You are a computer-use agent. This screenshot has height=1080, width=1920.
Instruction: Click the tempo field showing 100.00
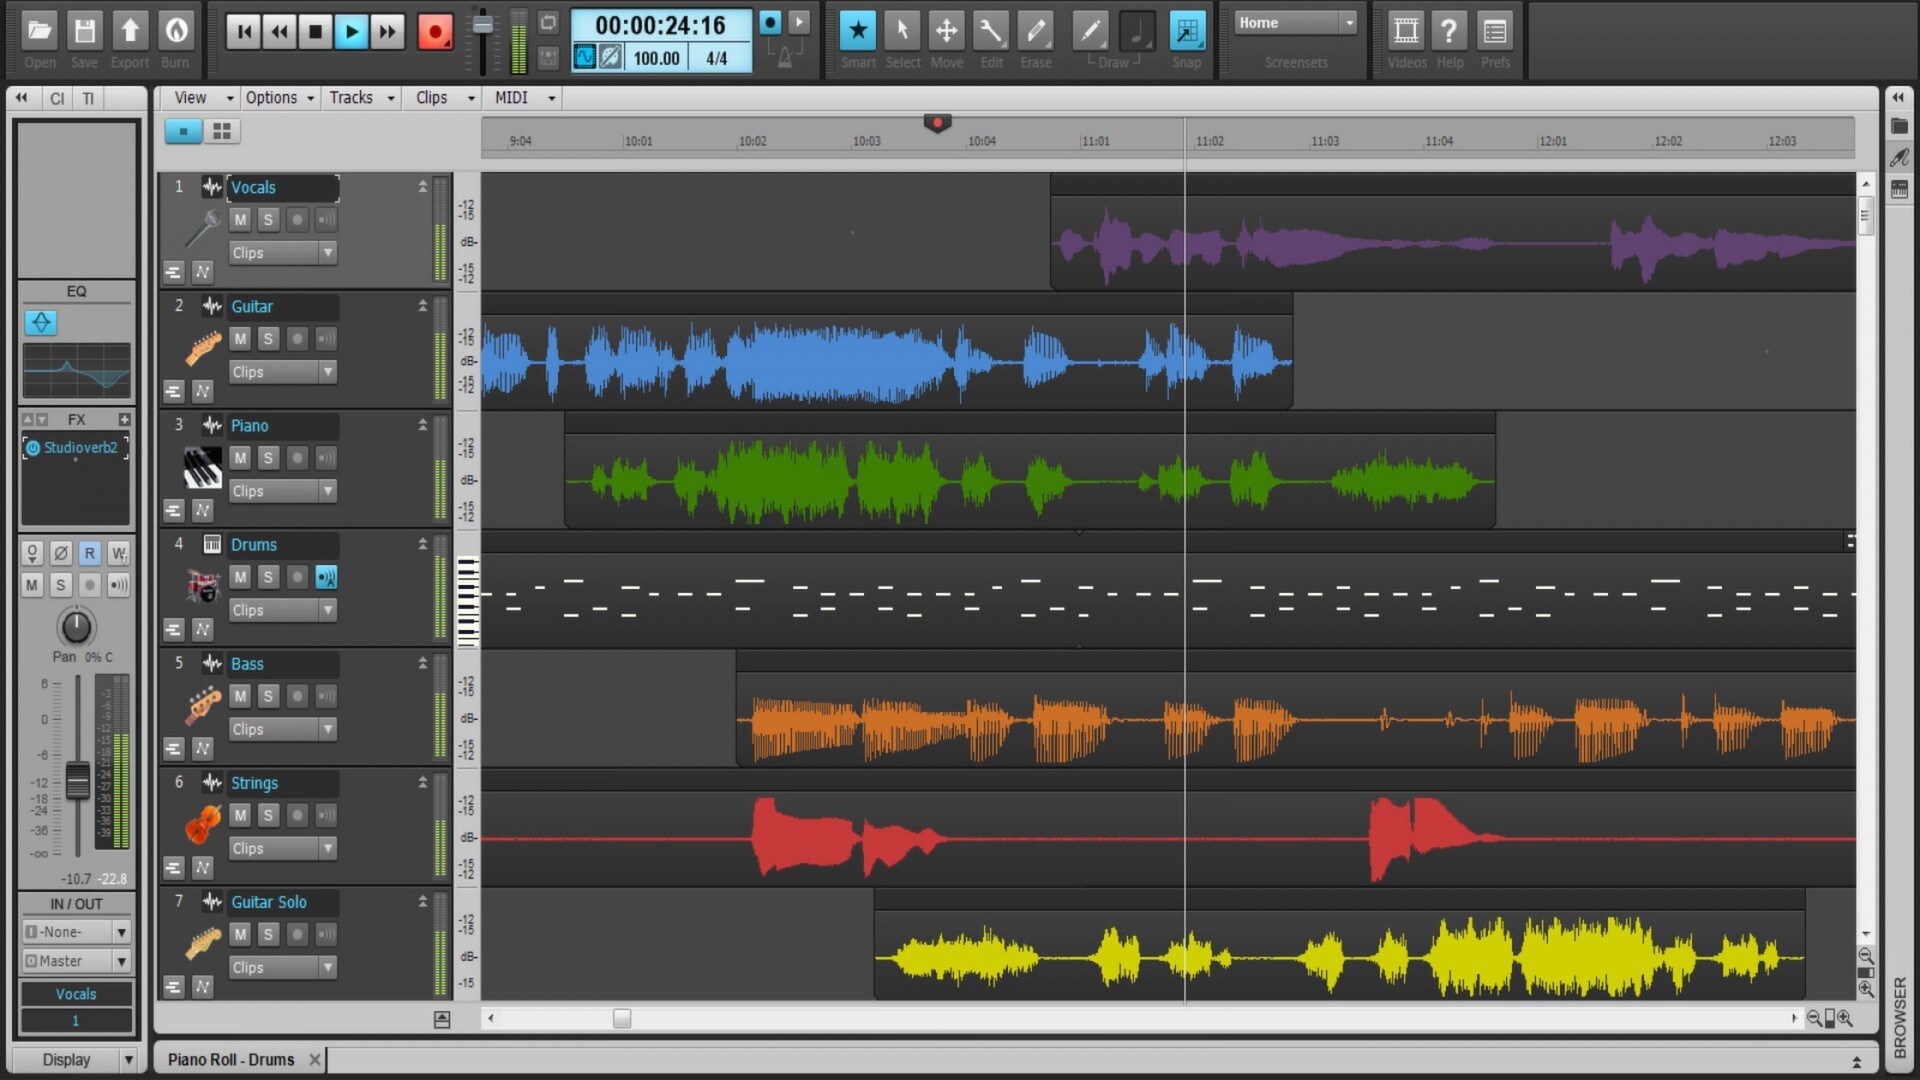[x=656, y=58]
